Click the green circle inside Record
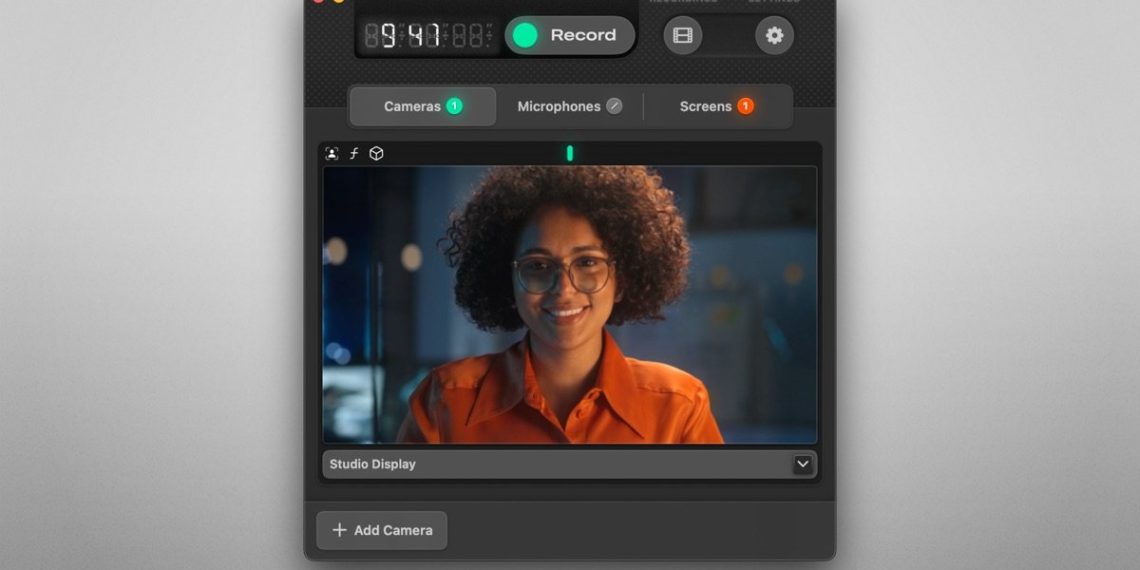Image resolution: width=1140 pixels, height=570 pixels. tap(525, 36)
